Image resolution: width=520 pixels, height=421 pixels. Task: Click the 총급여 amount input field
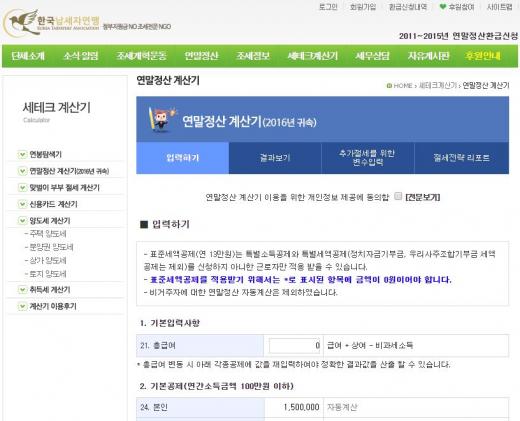coord(295,346)
